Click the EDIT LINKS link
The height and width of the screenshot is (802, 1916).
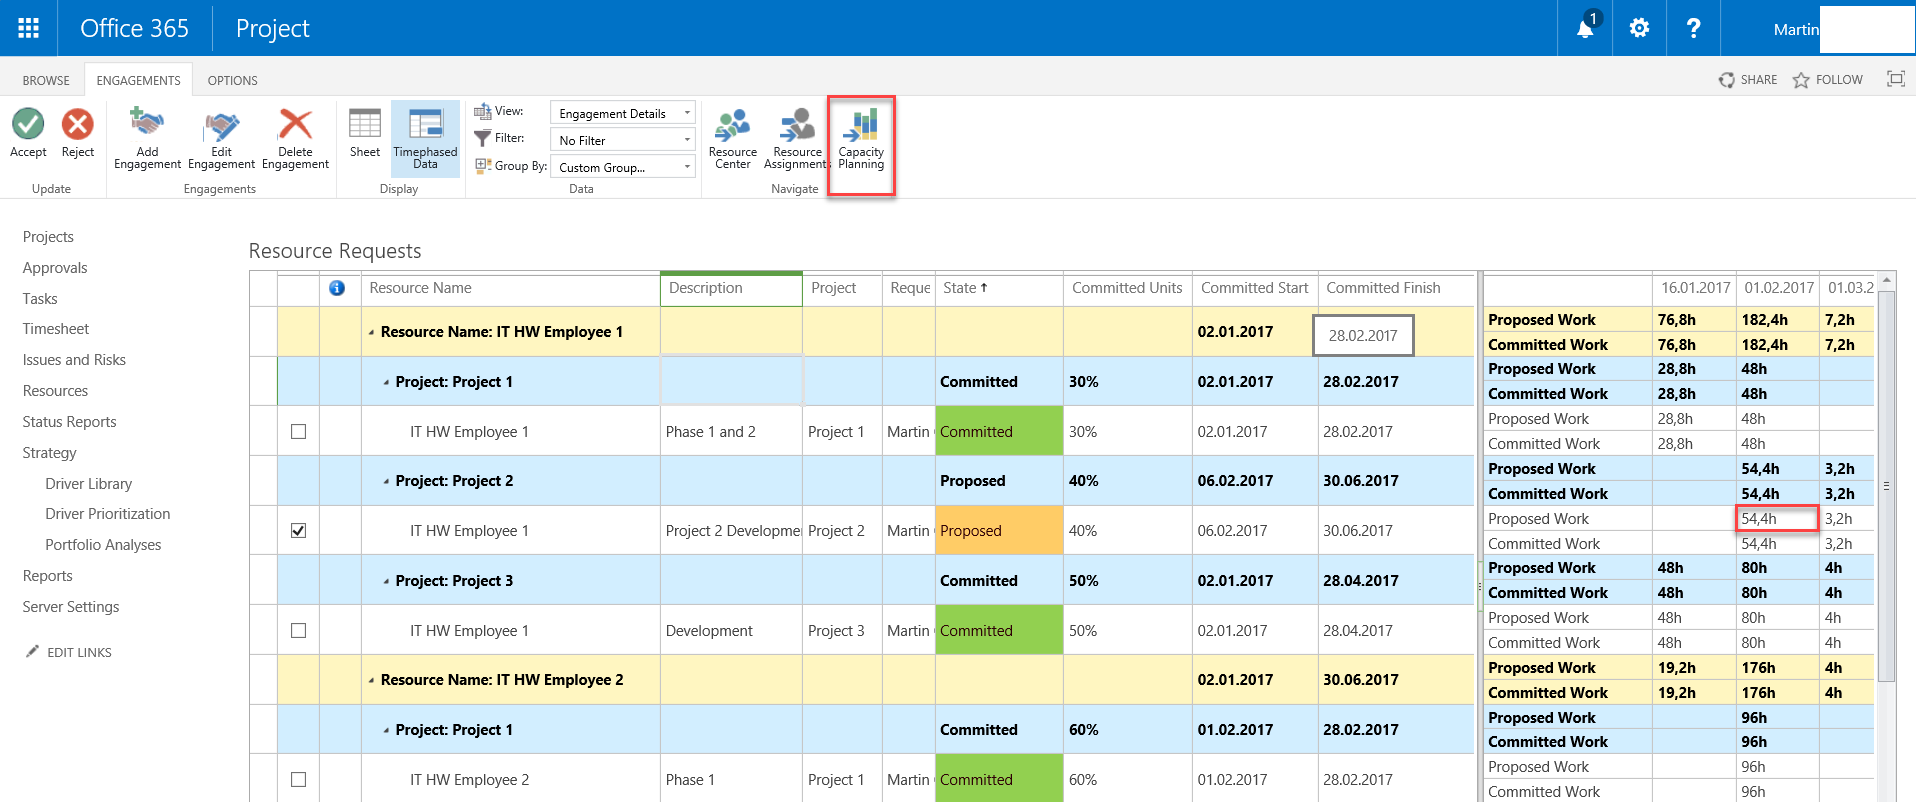pyautogui.click(x=79, y=652)
